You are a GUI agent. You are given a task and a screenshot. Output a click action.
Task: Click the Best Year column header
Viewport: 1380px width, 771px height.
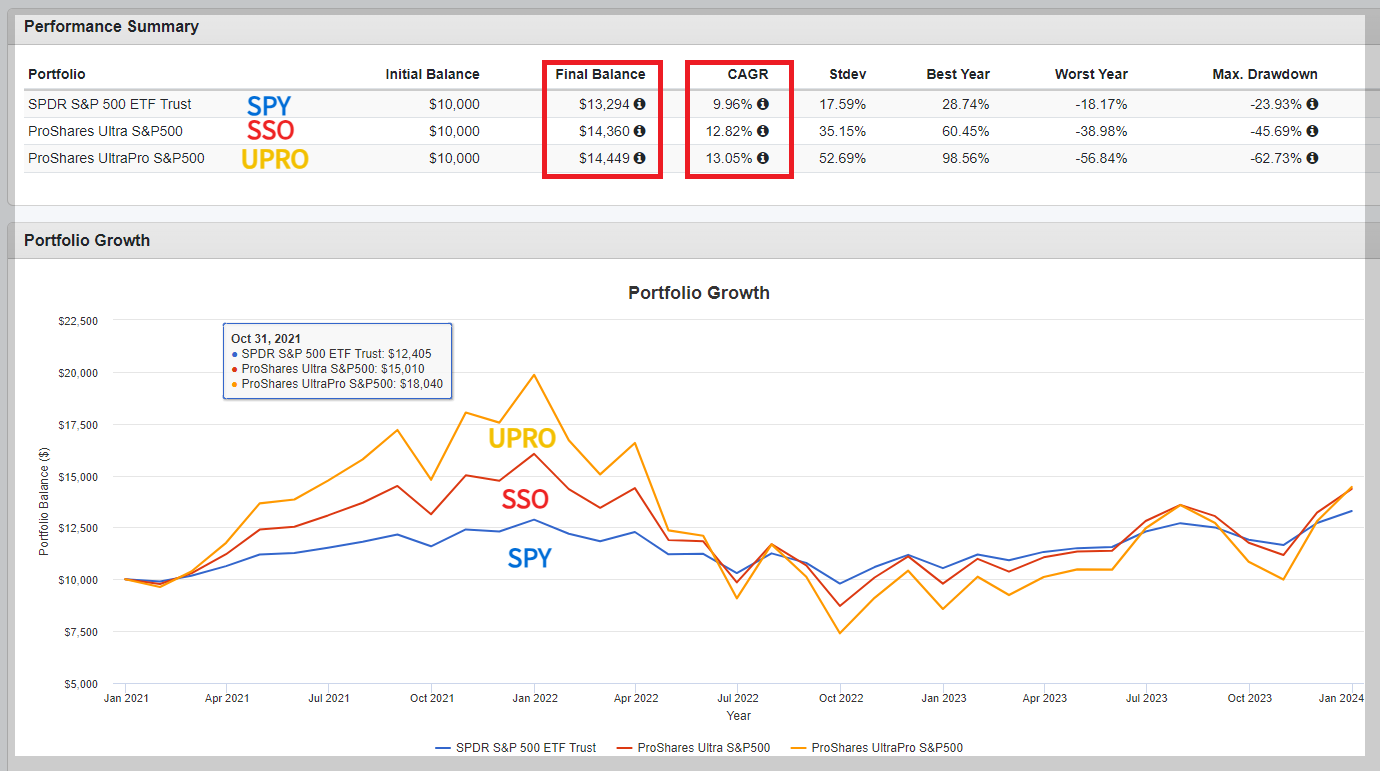click(958, 74)
